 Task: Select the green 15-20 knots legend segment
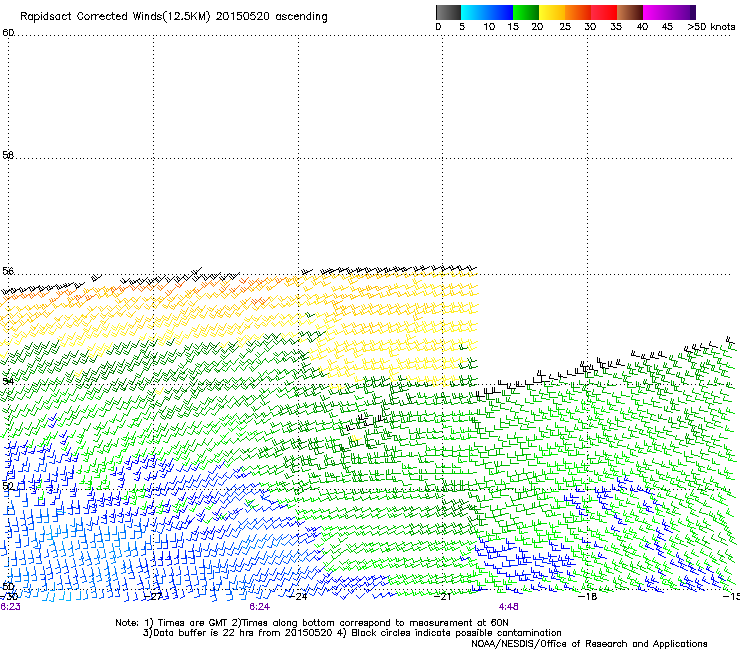(526, 12)
